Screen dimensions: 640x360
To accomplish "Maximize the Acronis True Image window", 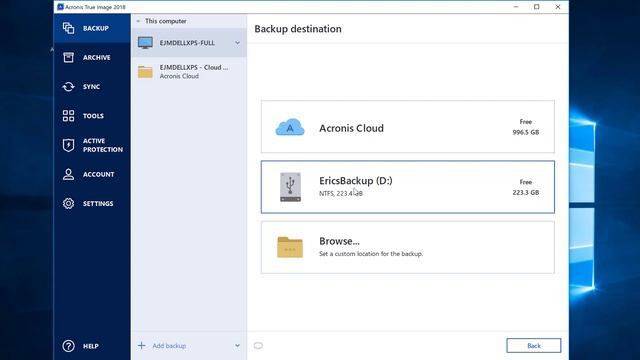I will pyautogui.click(x=537, y=7).
